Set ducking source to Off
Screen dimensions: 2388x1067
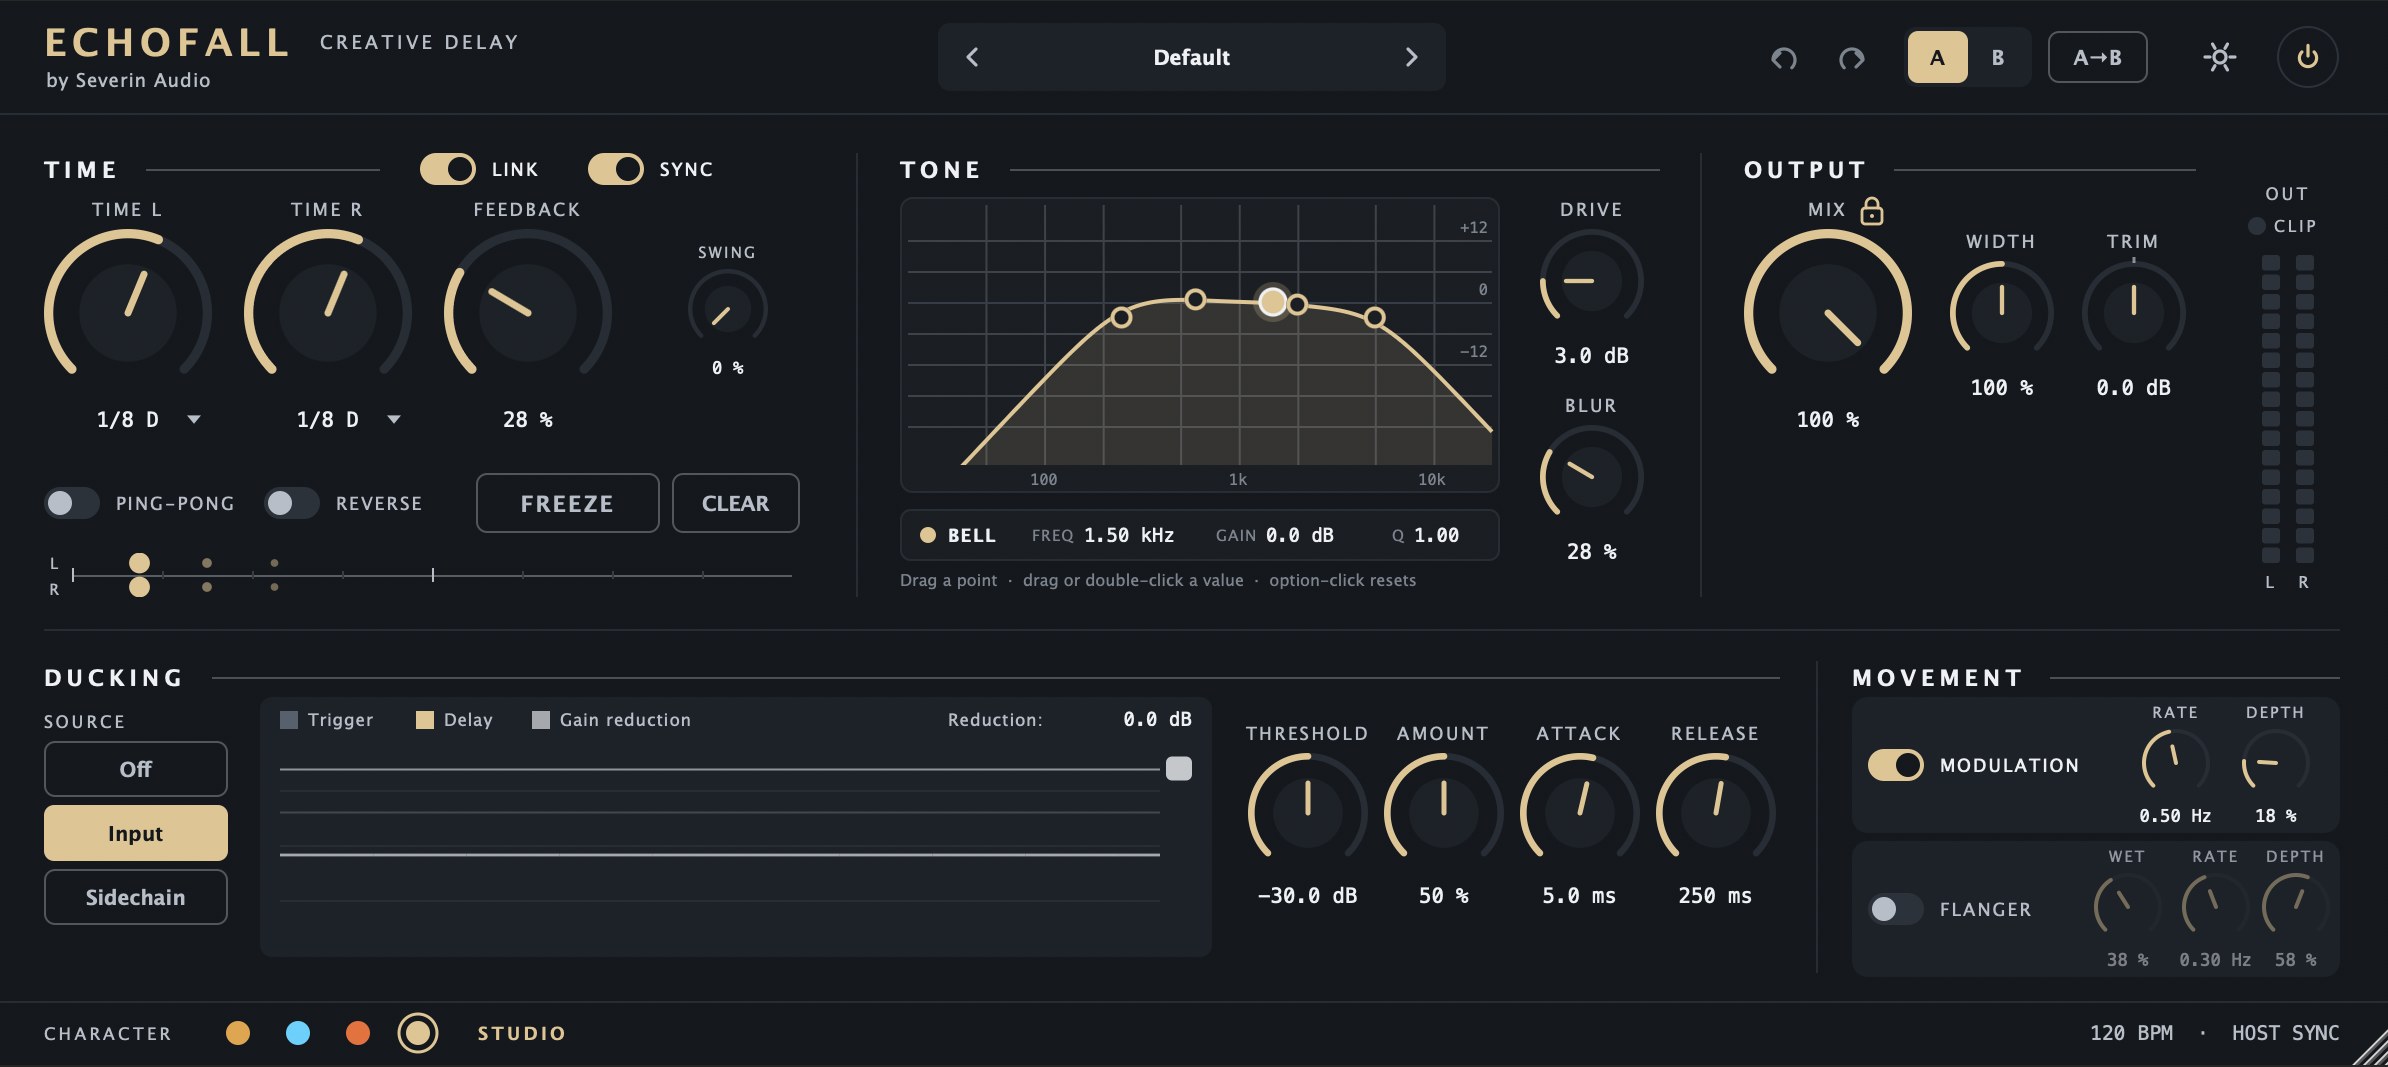(136, 769)
